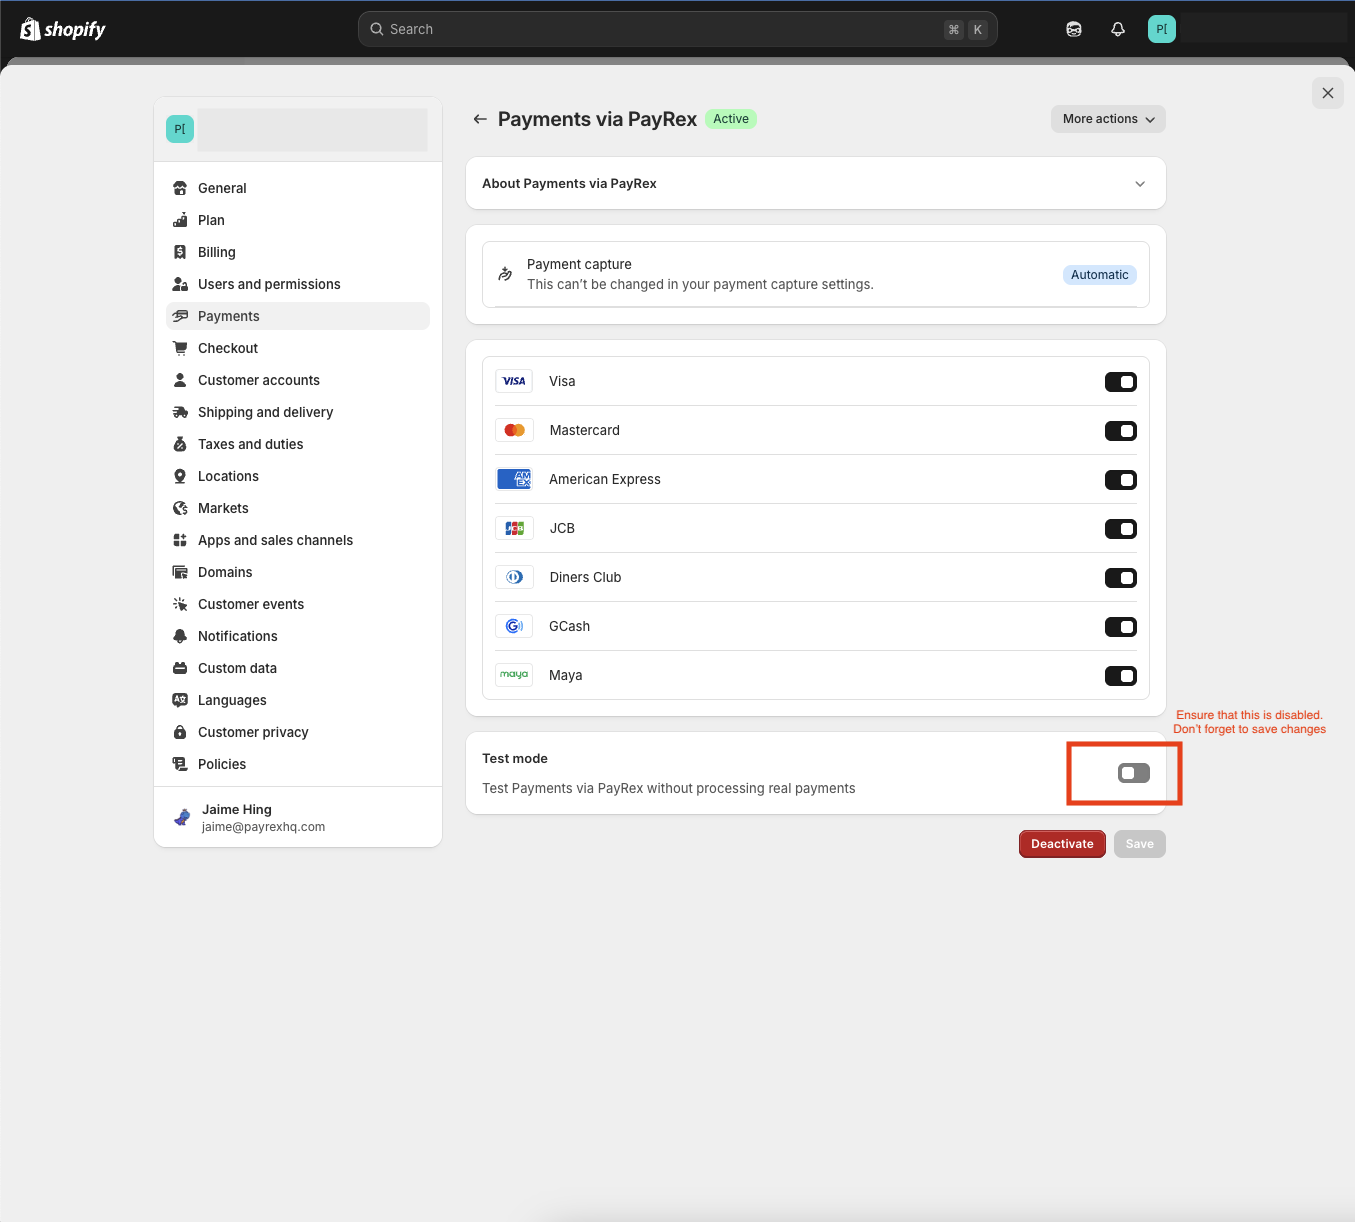Click the Visa card brand icon
1355x1222 pixels.
tap(513, 380)
